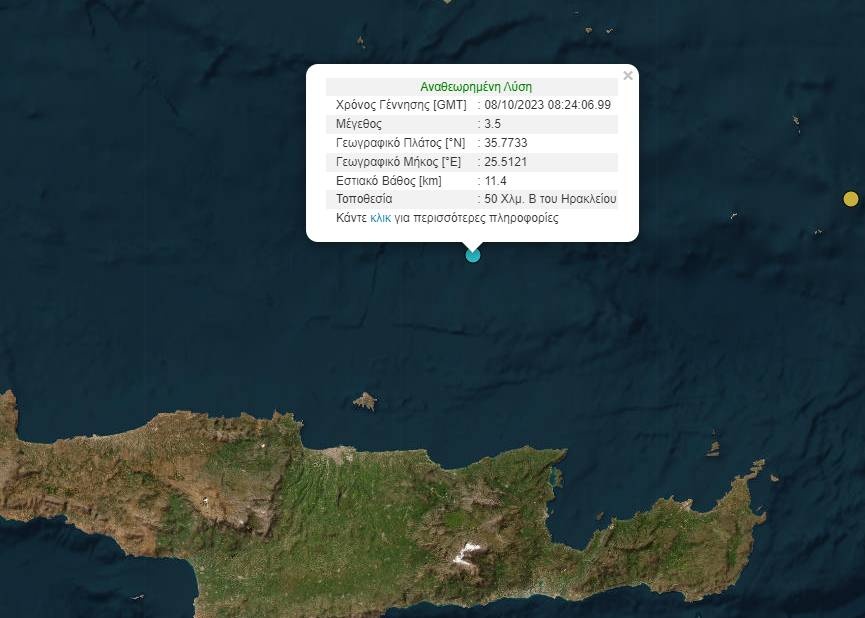Viewport: 865px width, 618px height.
Task: Click the latitude value 35.7733
Action: tap(506, 143)
